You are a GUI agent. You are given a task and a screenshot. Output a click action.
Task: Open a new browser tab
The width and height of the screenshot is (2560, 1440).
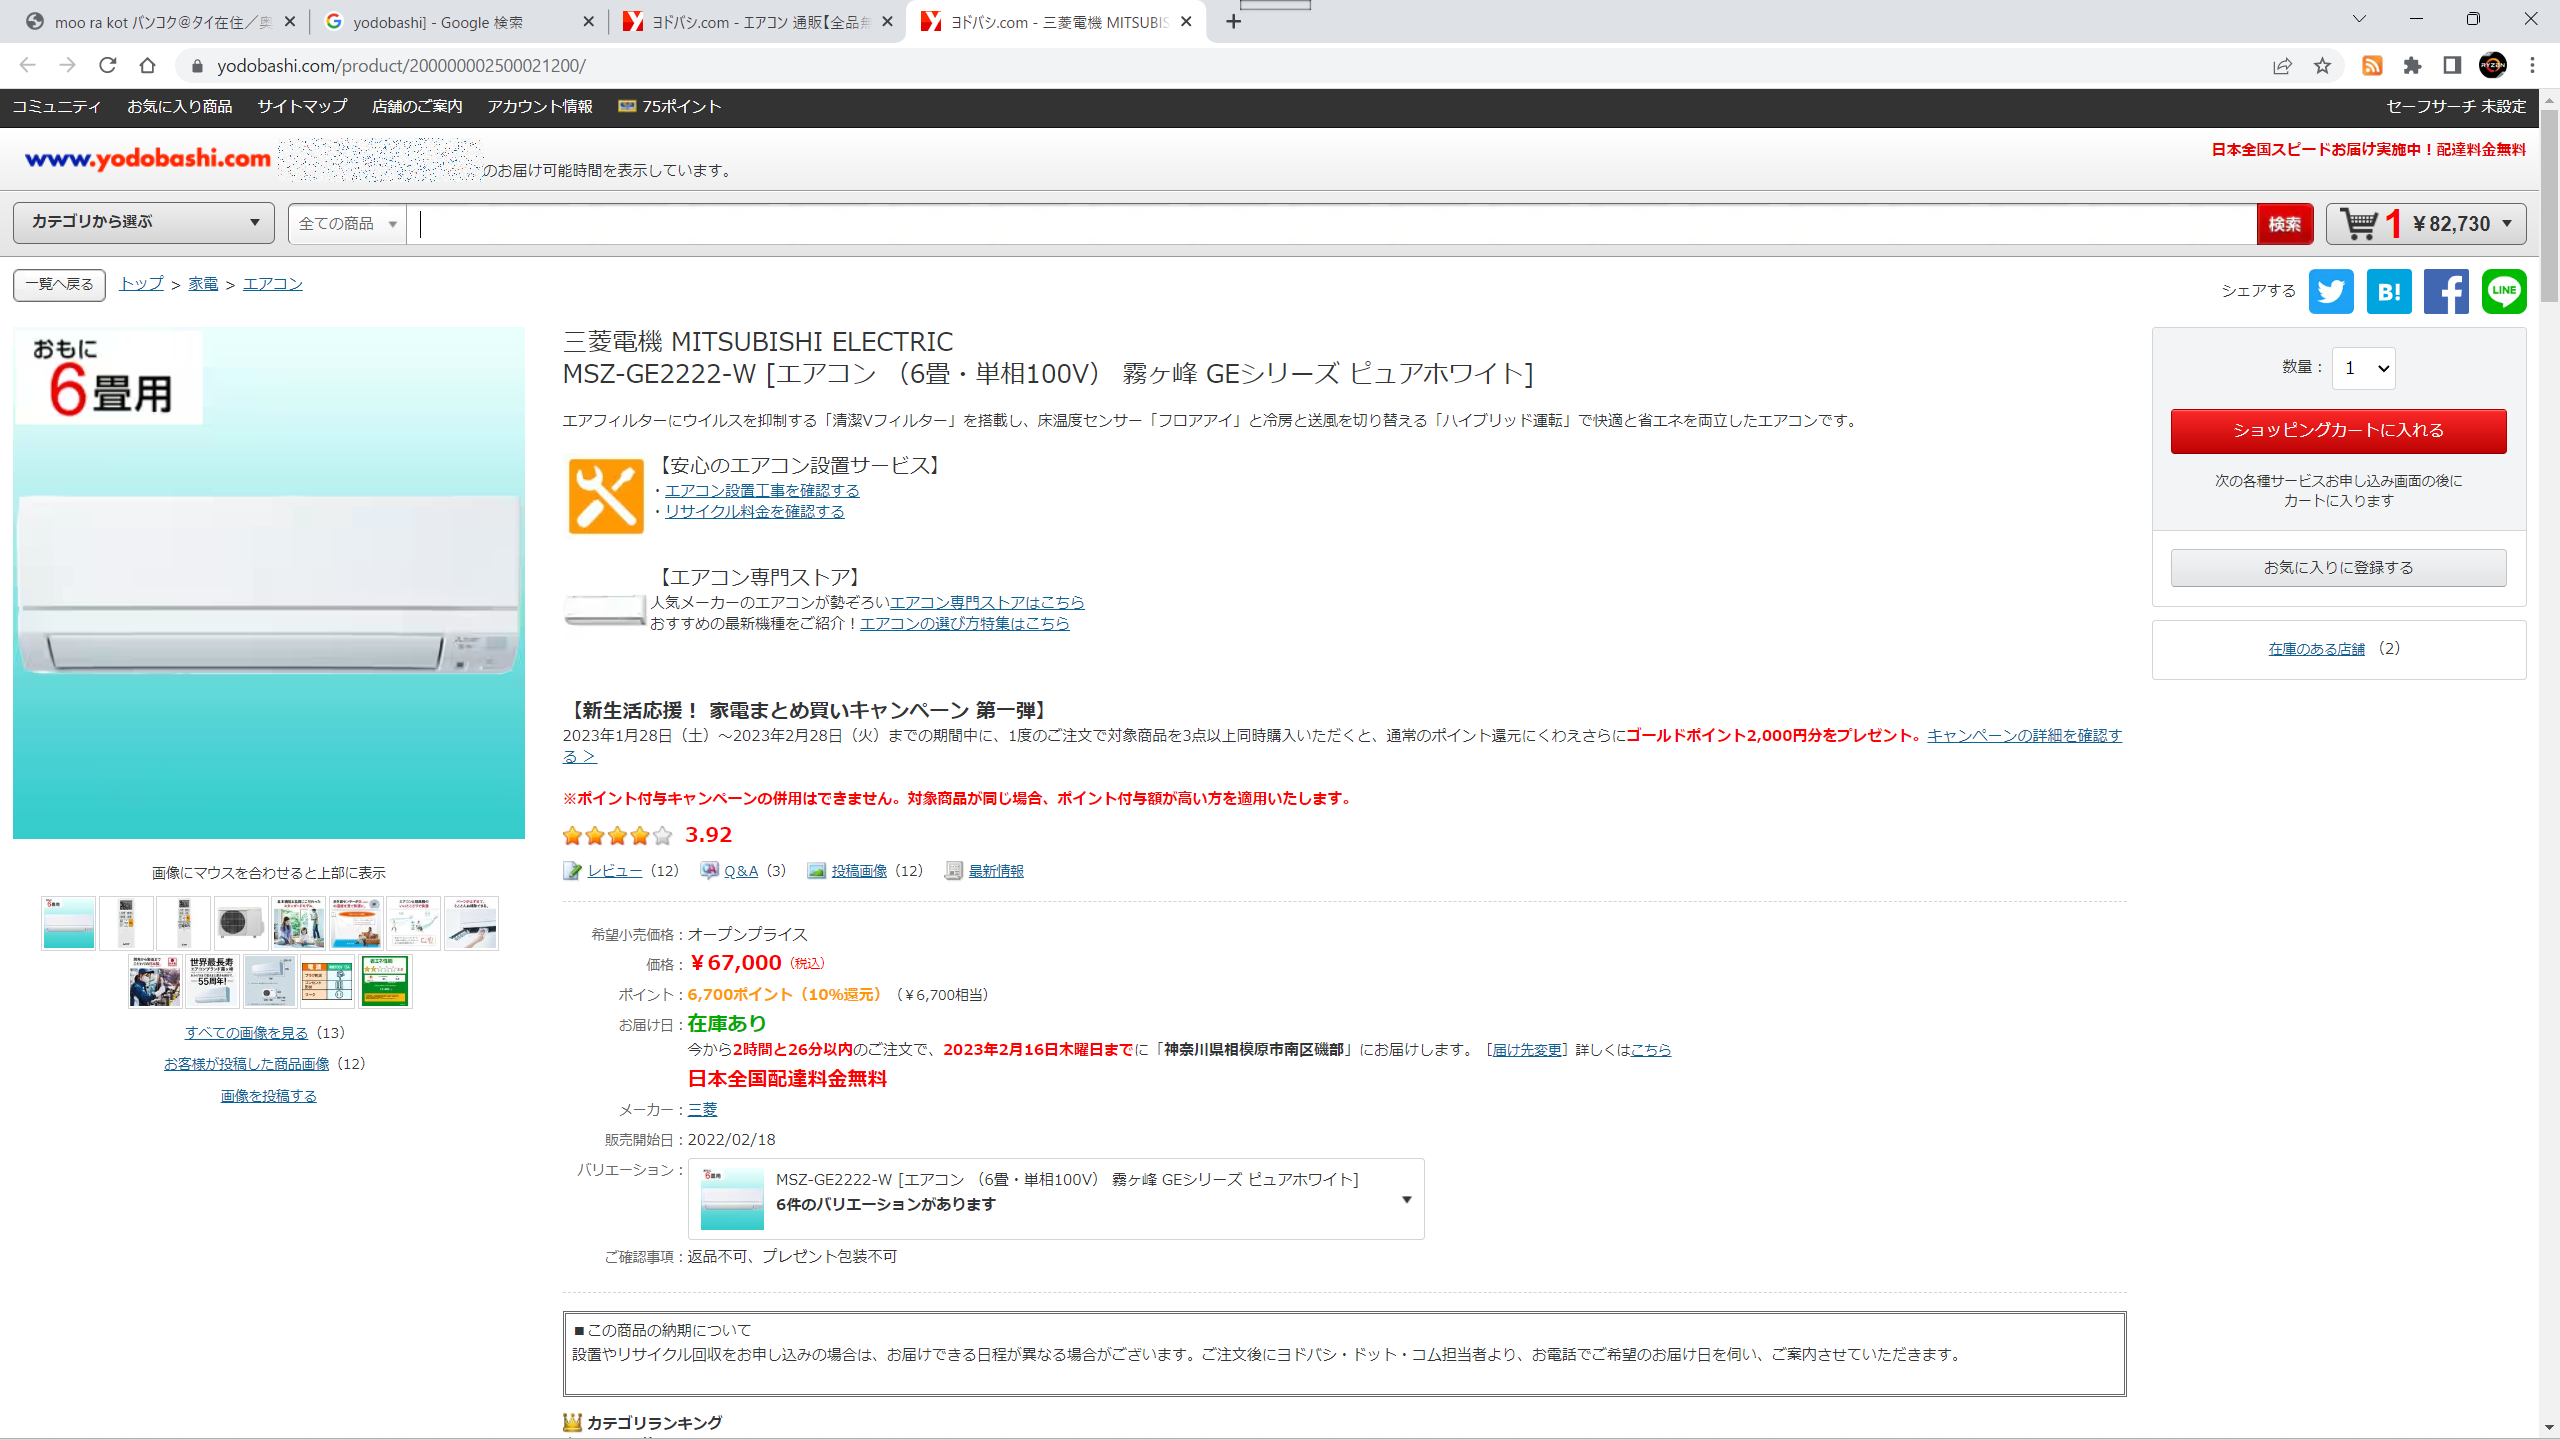point(1234,22)
